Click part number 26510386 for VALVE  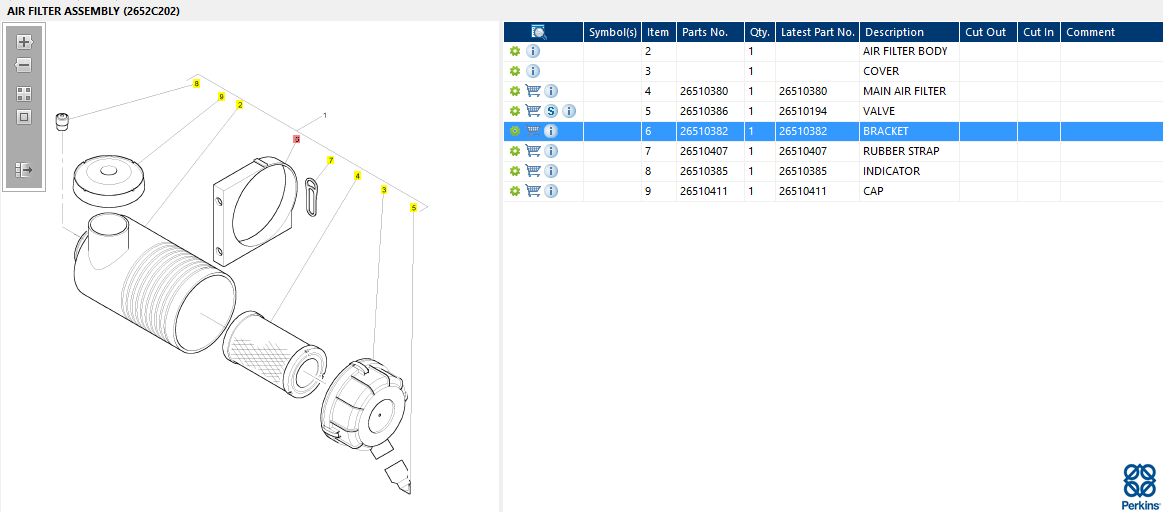point(704,111)
